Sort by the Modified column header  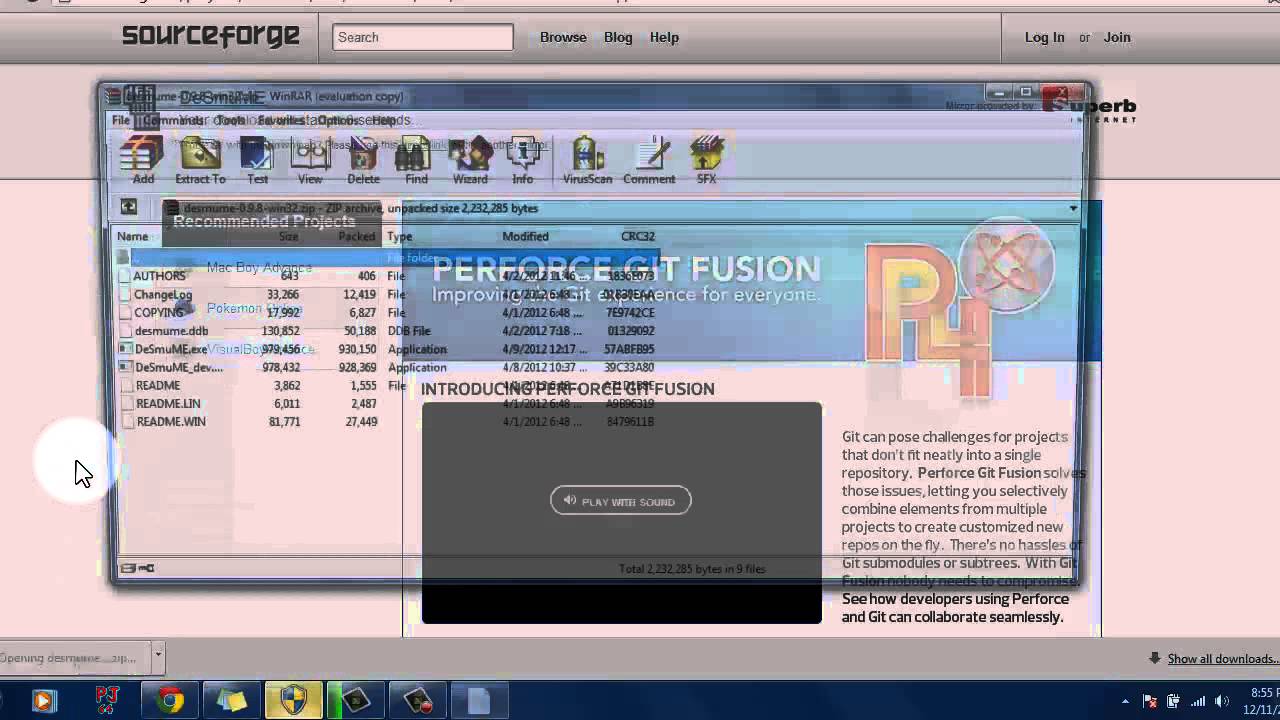tap(525, 236)
